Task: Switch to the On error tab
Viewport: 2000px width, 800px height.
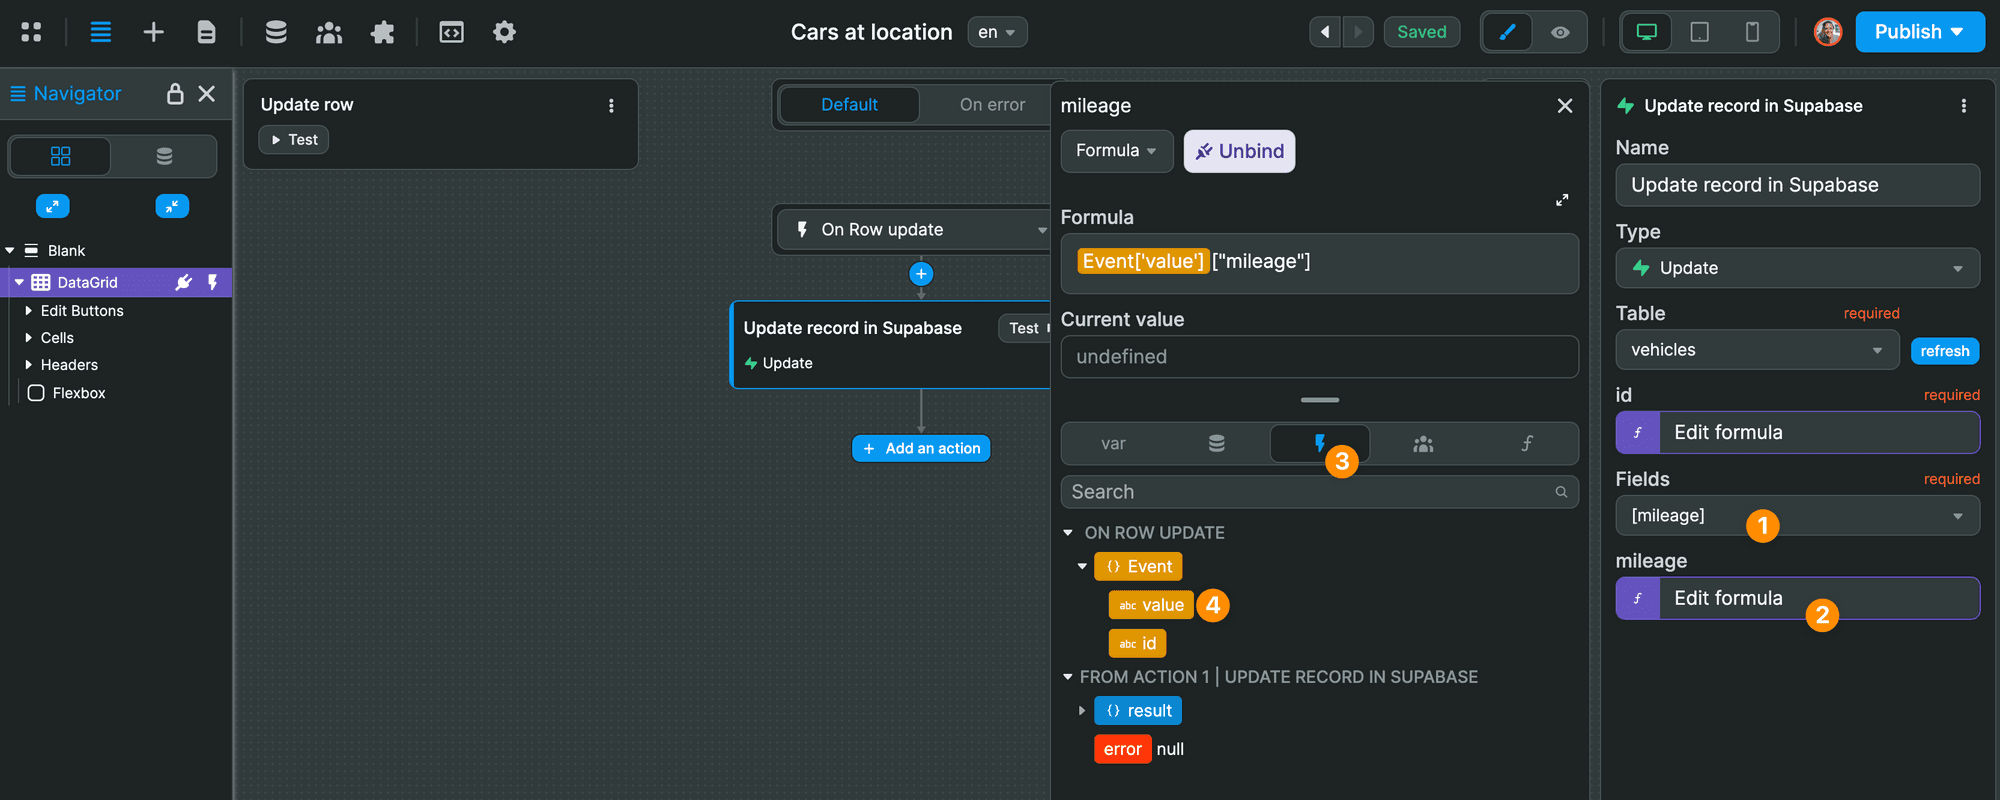Action: tap(992, 104)
